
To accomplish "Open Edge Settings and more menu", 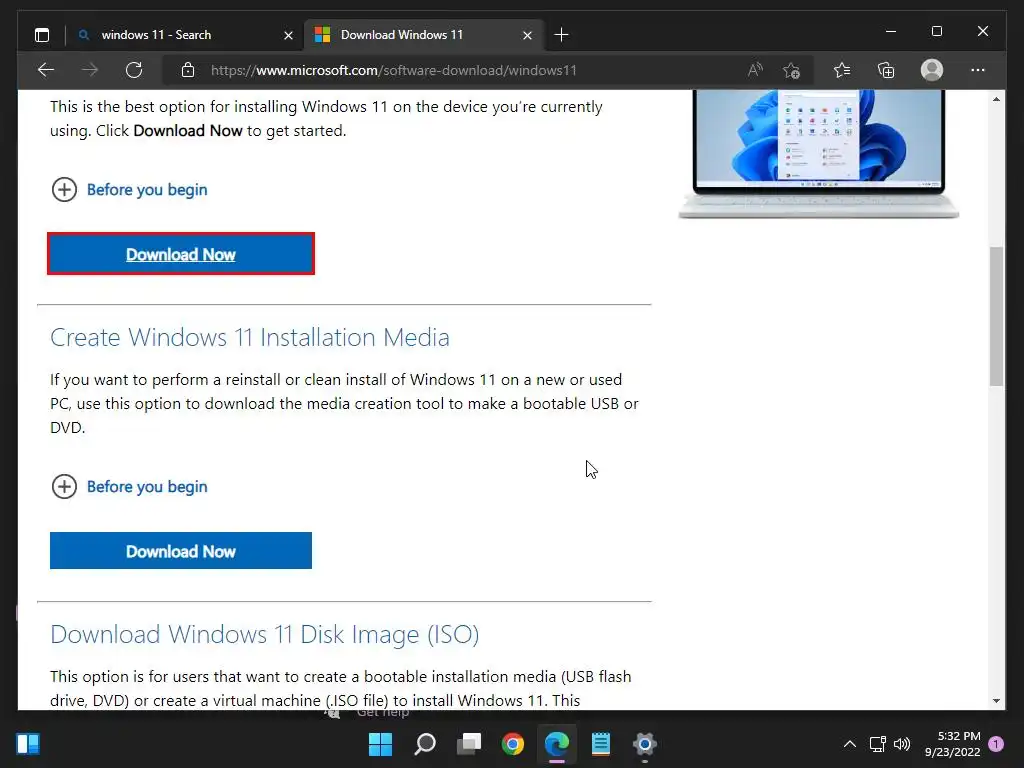I will (x=978, y=70).
